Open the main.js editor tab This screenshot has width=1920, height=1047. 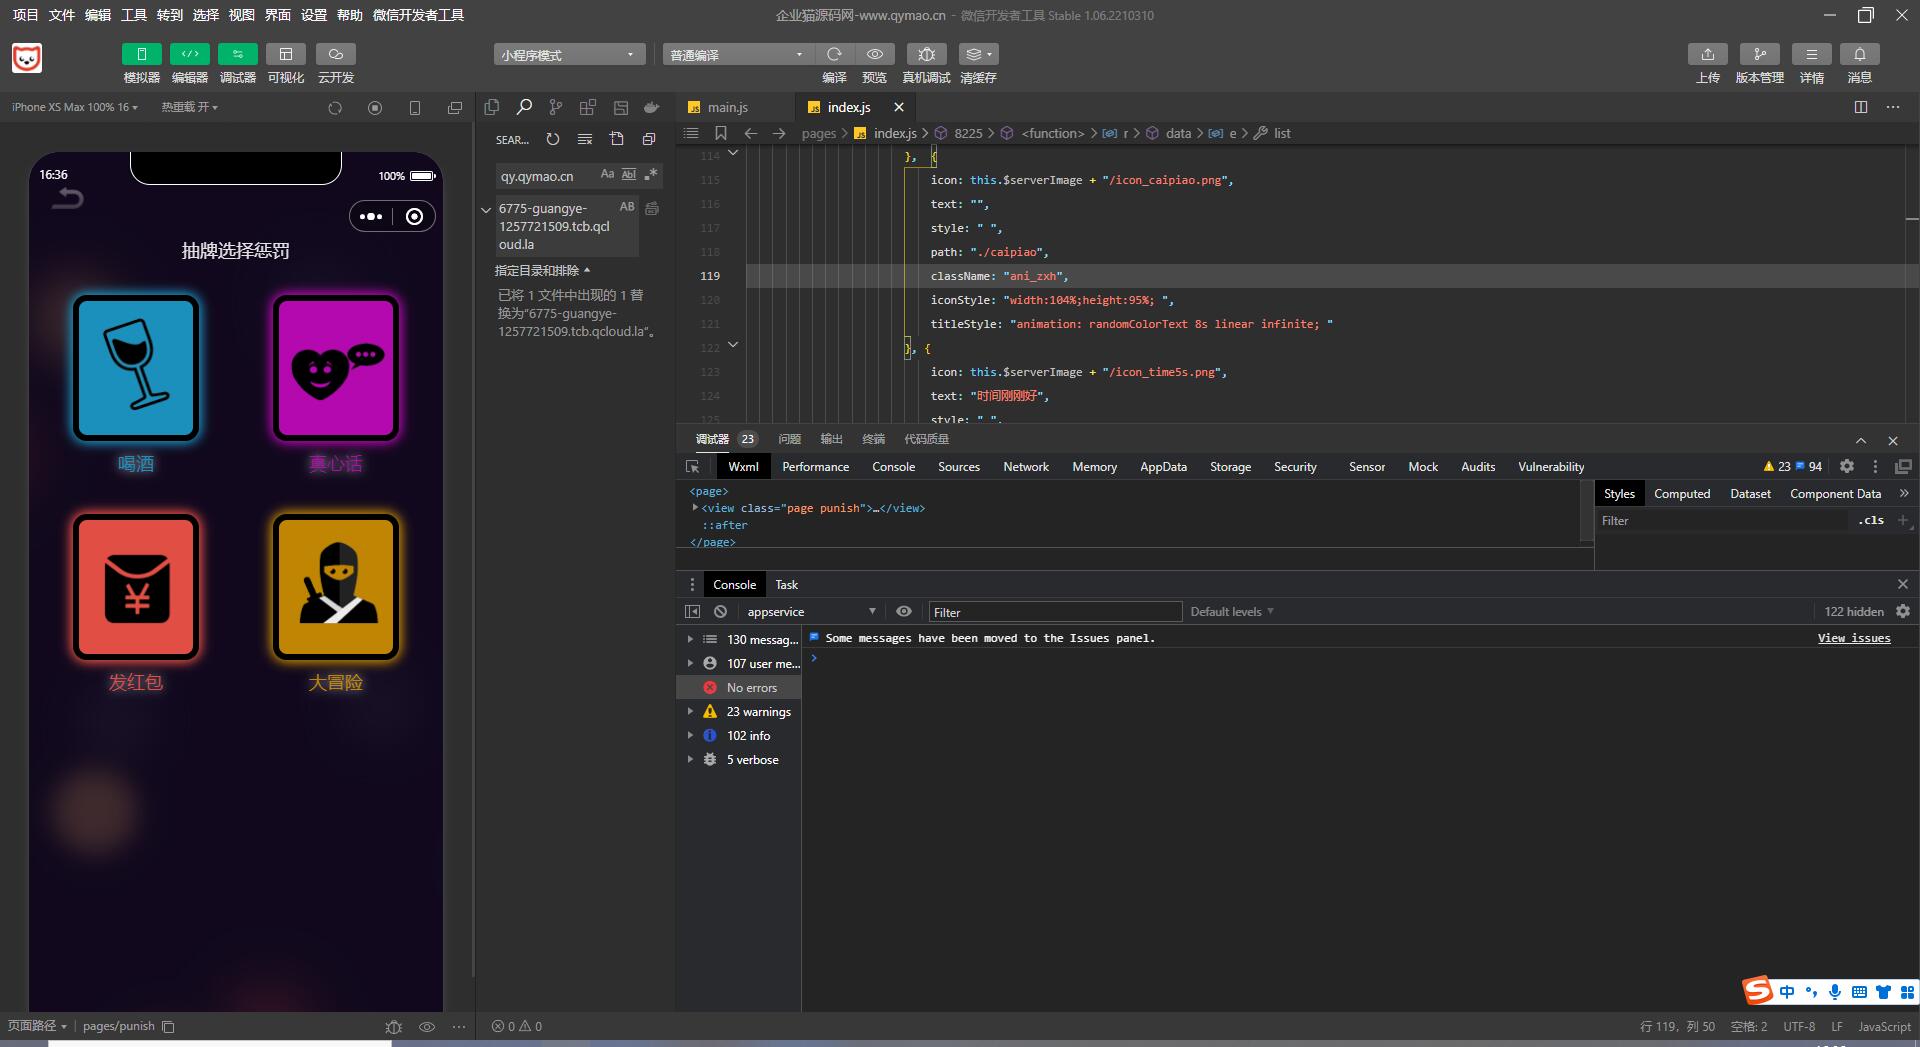727,107
